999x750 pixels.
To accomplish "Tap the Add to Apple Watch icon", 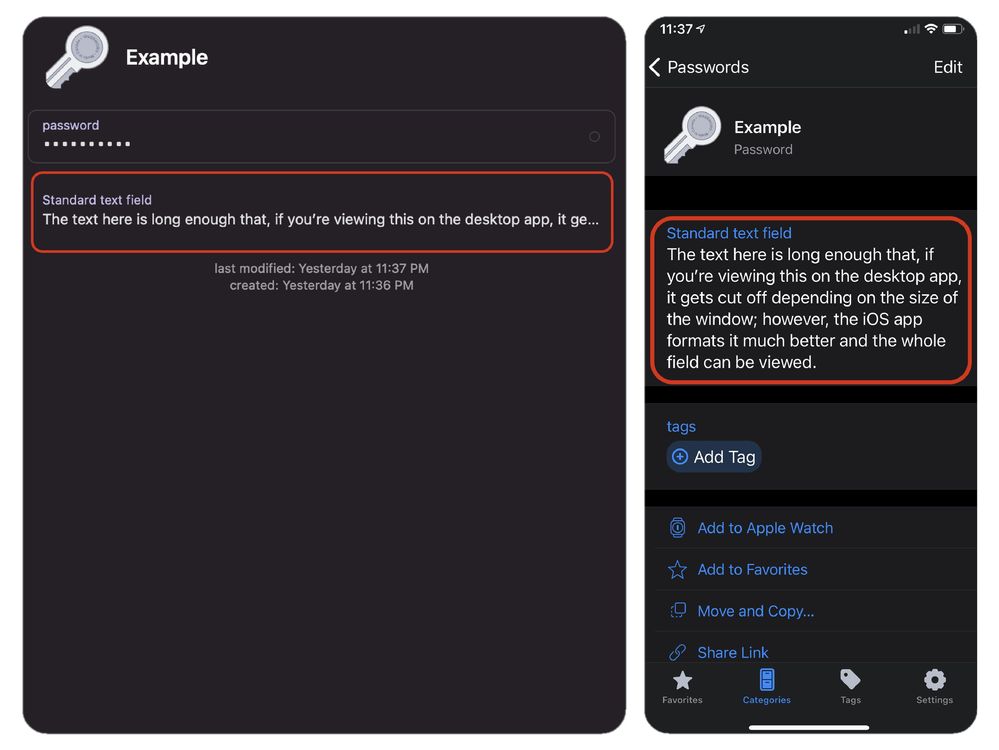I will pos(677,528).
